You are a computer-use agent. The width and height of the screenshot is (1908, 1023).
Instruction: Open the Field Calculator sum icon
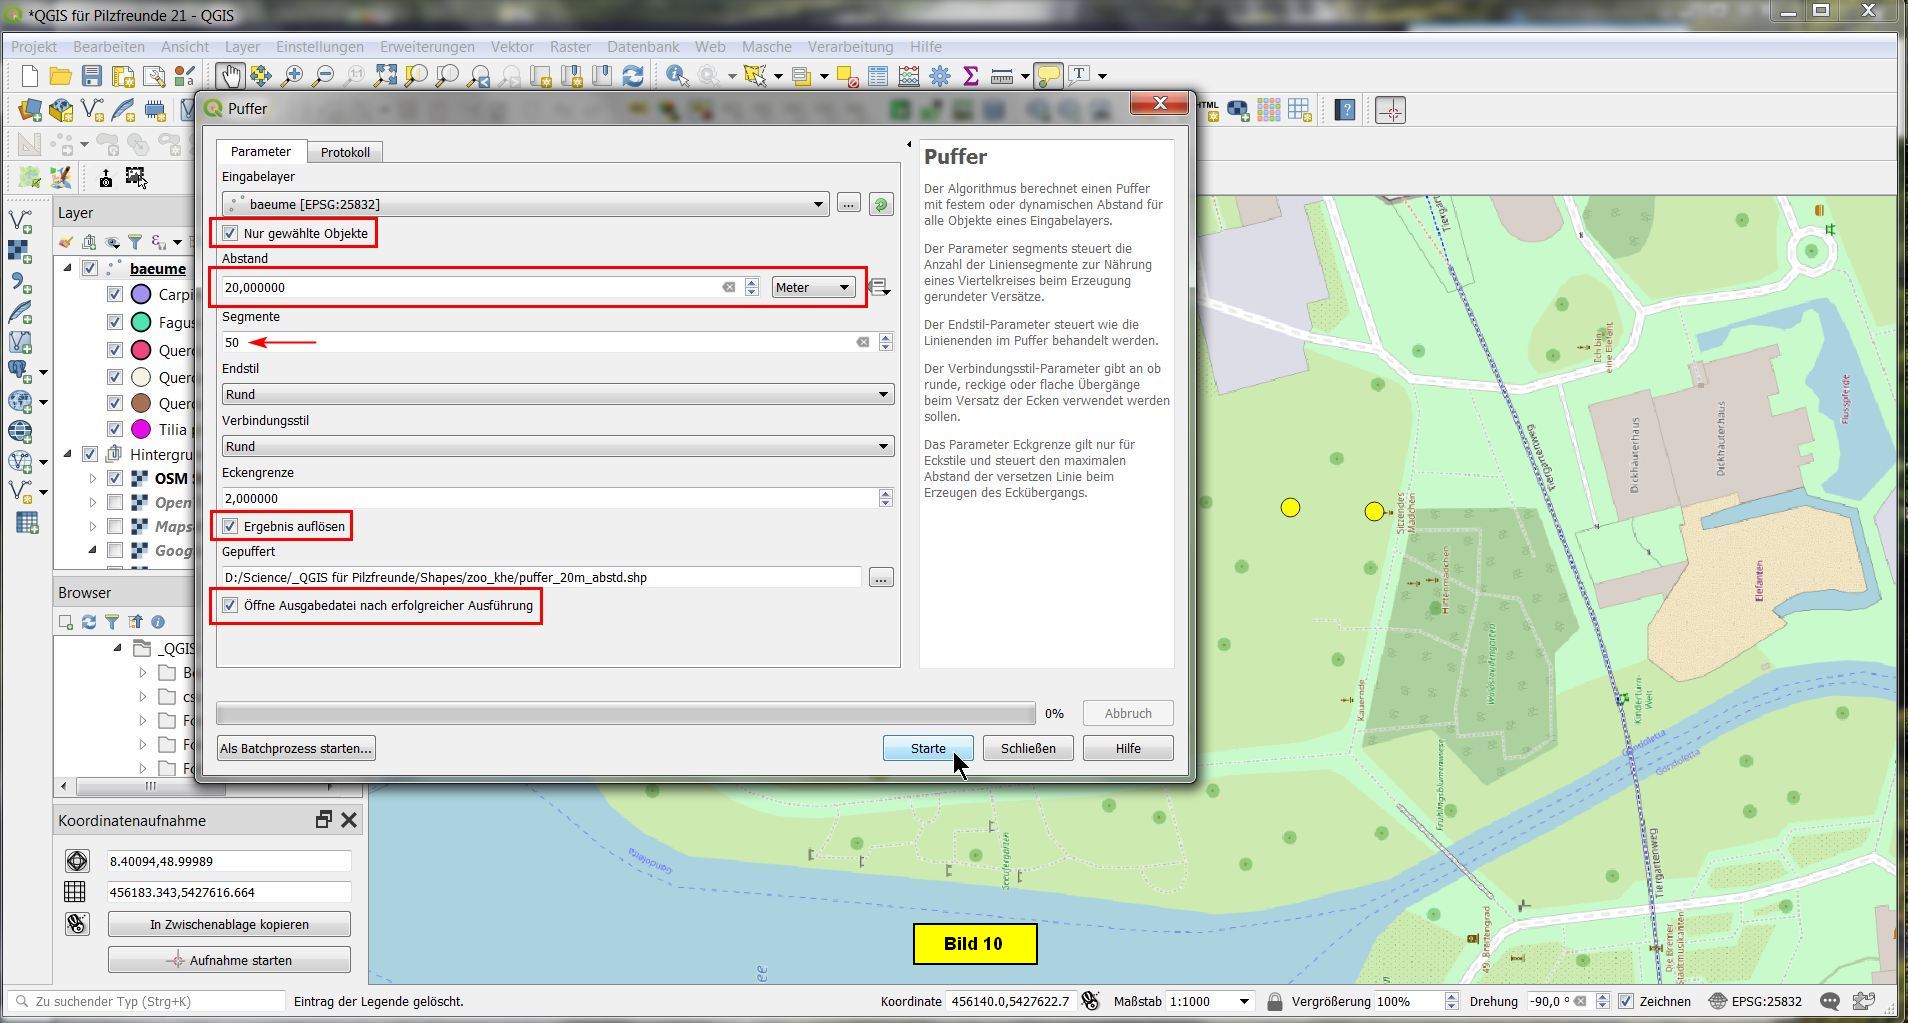coord(969,76)
